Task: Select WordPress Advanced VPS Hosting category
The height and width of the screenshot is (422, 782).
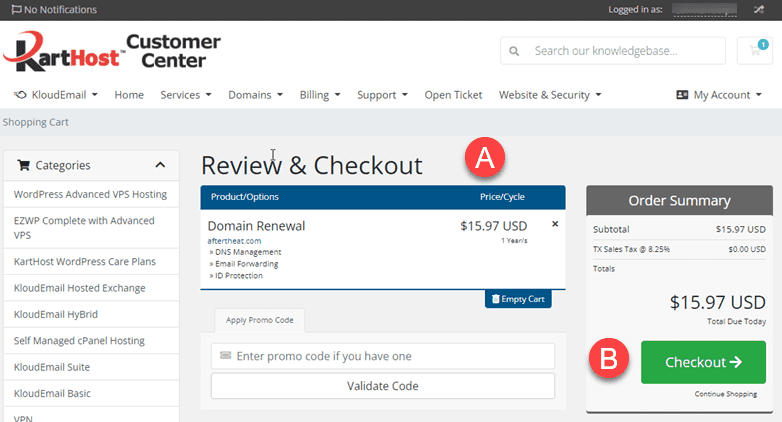Action: pyautogui.click(x=91, y=194)
